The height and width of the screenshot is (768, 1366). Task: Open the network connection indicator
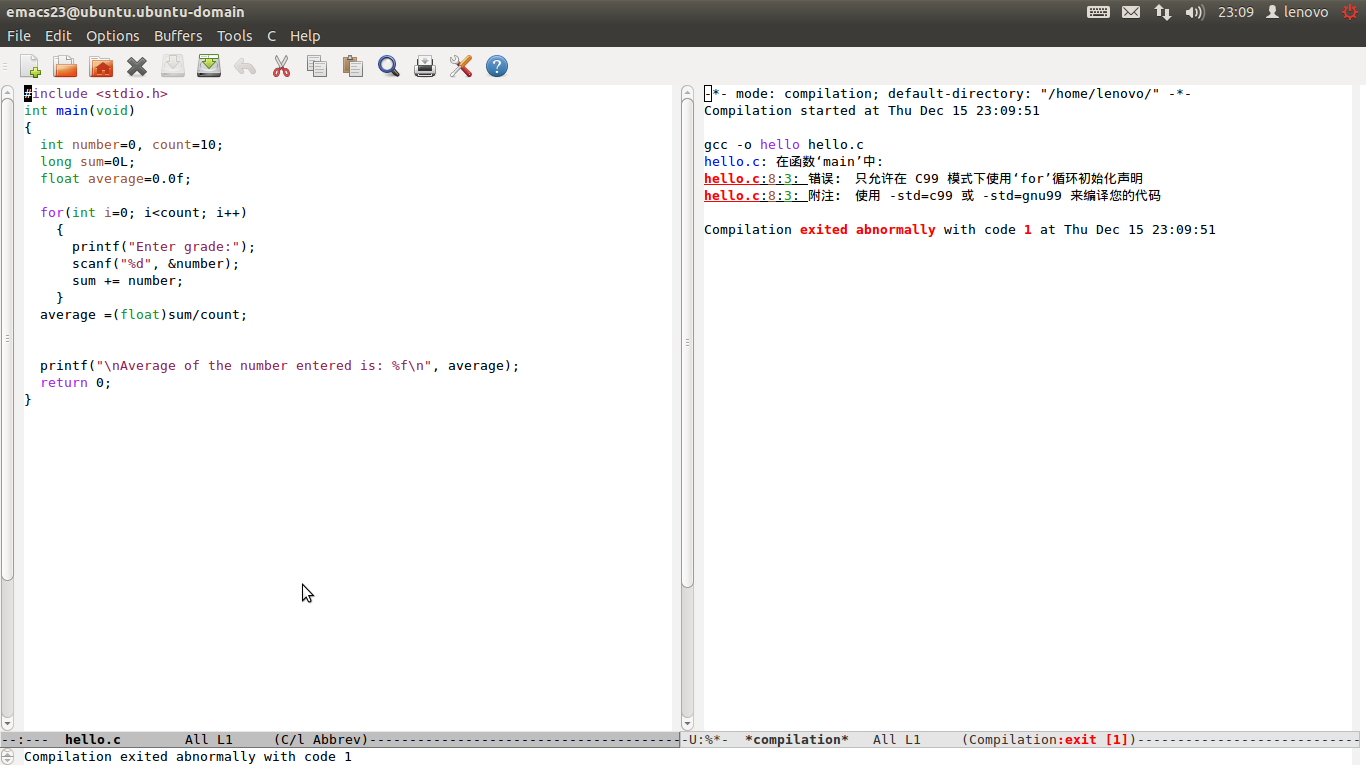(1163, 12)
